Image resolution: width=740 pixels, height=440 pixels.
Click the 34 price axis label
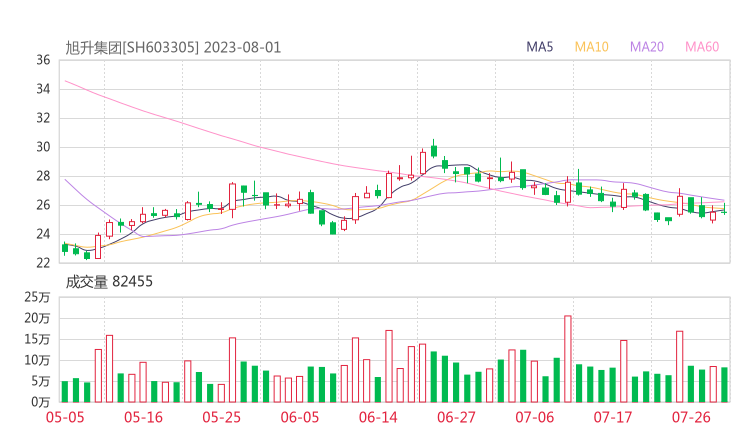(43, 89)
